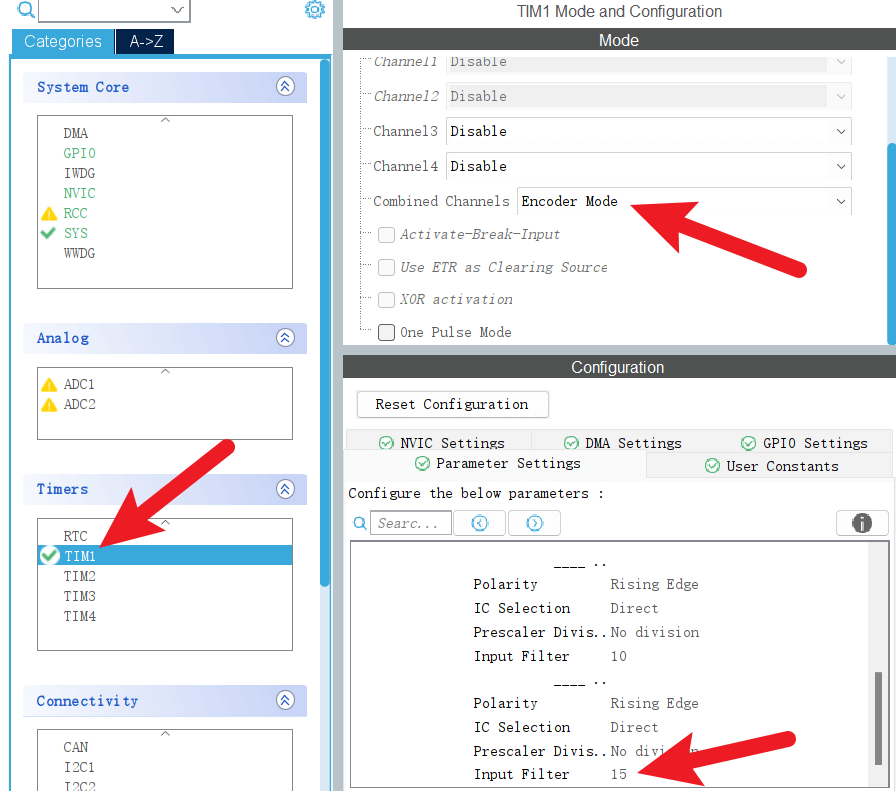Open the NVIC Settings tab
896x791 pixels.
(x=441, y=443)
